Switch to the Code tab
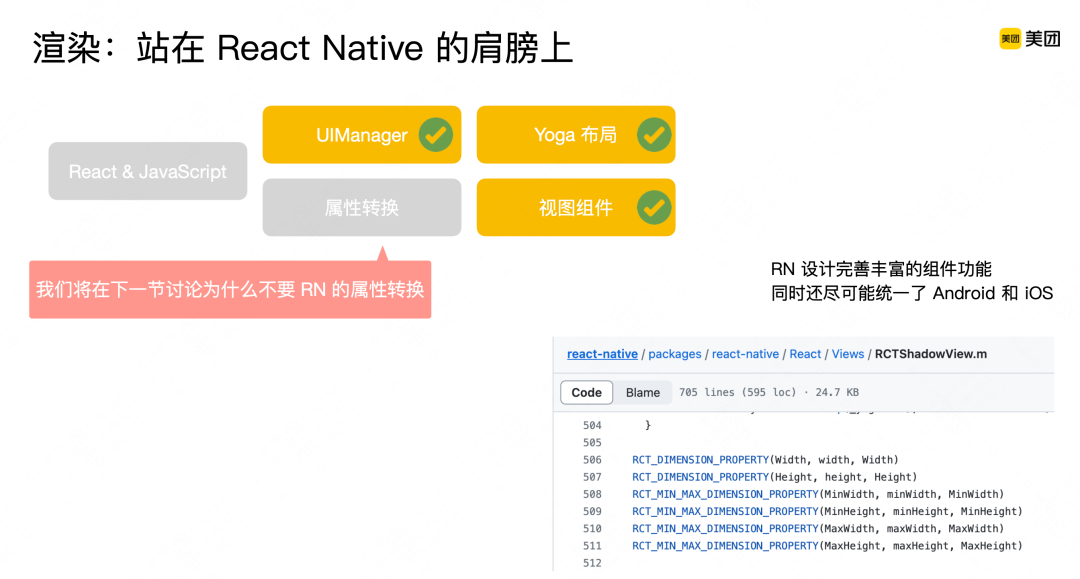The height and width of the screenshot is (579, 1080). pyautogui.click(x=586, y=392)
